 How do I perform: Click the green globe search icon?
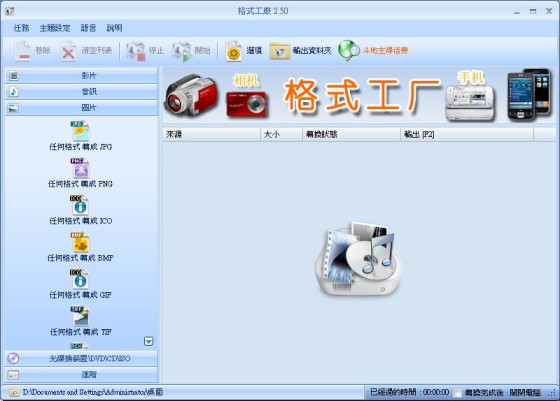pyautogui.click(x=349, y=50)
